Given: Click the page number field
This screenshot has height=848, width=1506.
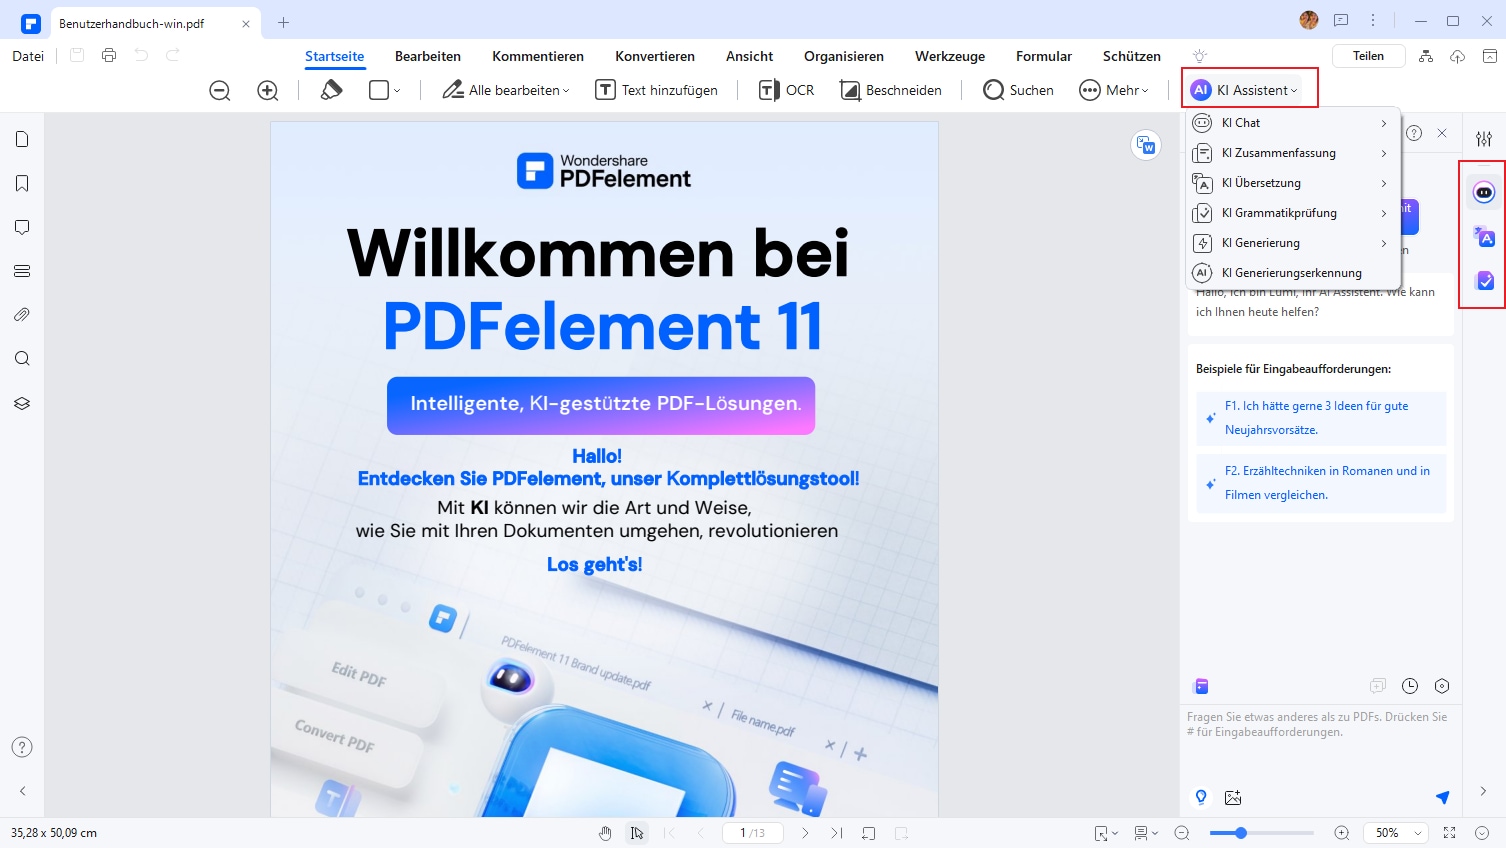Looking at the screenshot, I should click(752, 833).
